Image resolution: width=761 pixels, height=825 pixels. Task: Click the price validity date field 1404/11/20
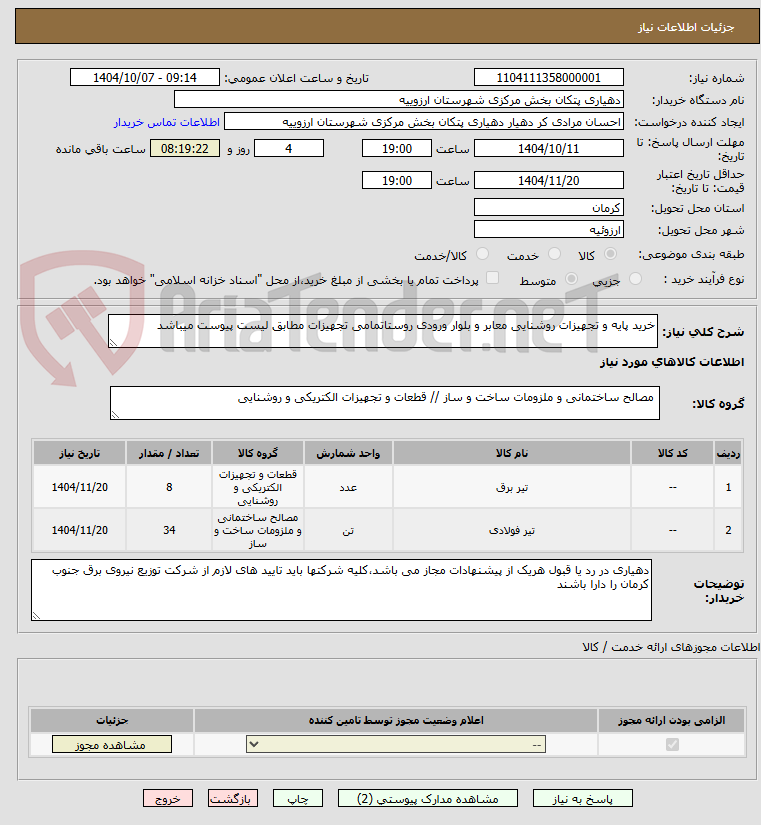tap(548, 180)
